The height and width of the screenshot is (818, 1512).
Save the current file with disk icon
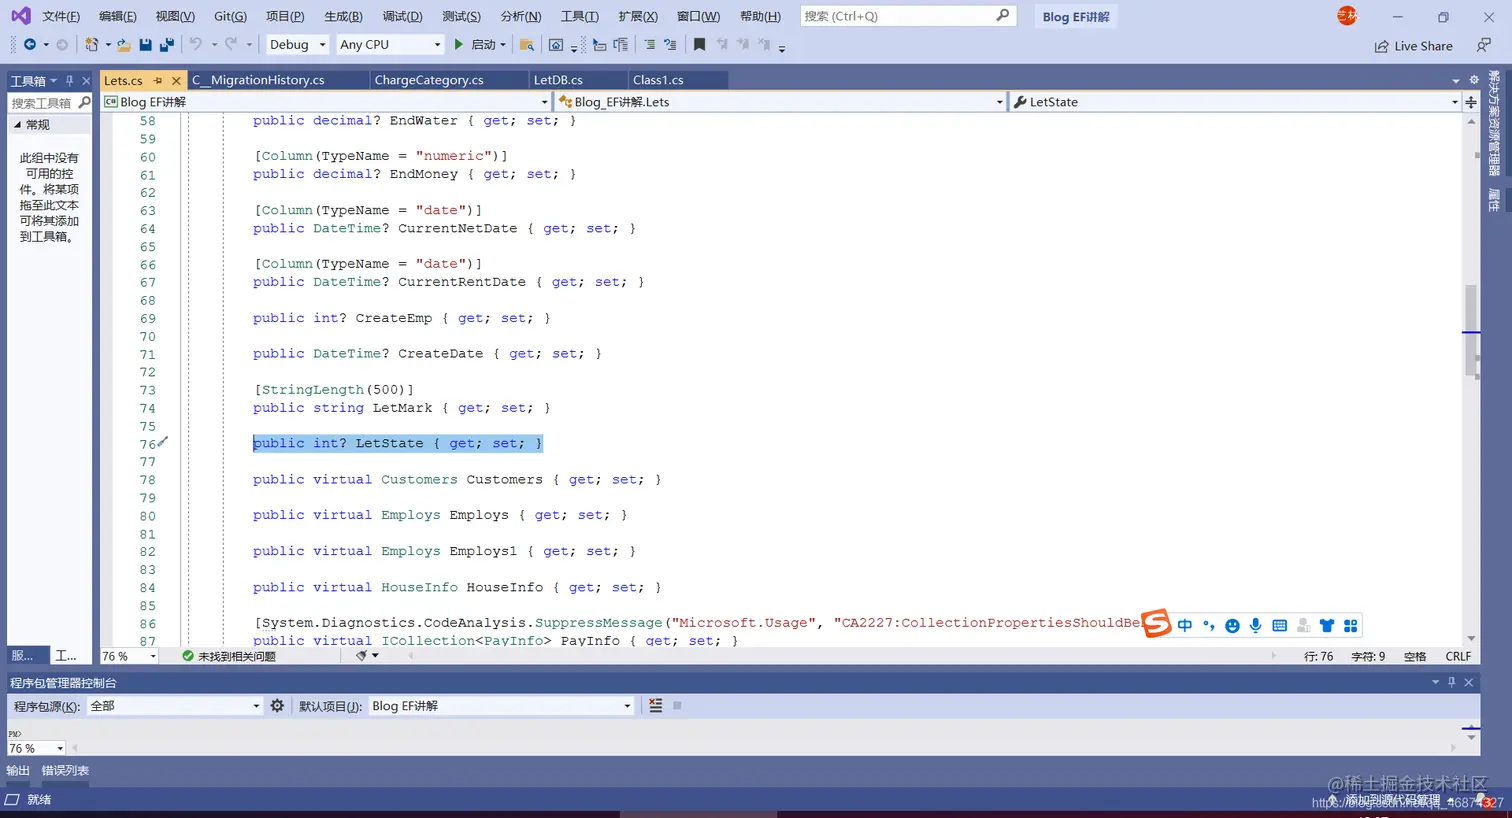(146, 44)
